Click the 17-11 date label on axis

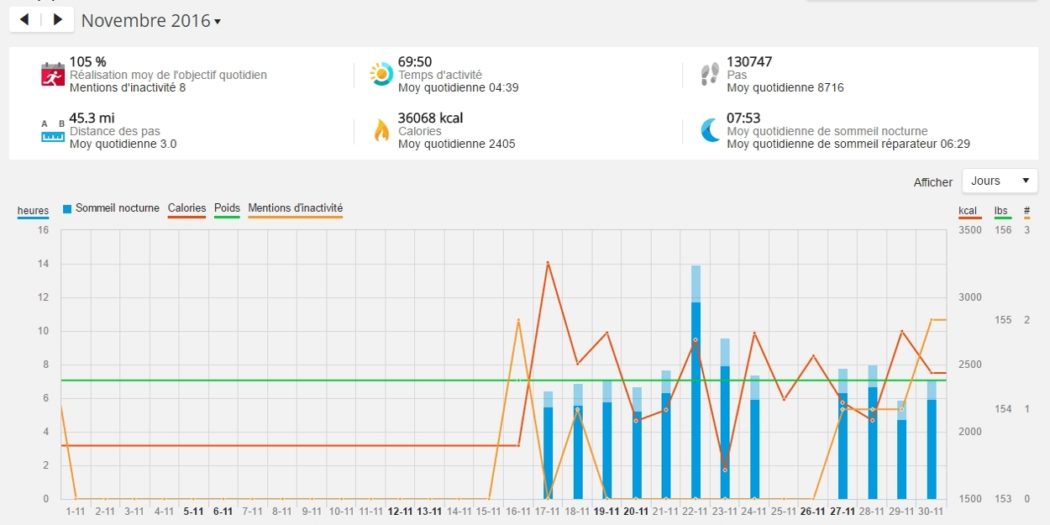tap(548, 510)
